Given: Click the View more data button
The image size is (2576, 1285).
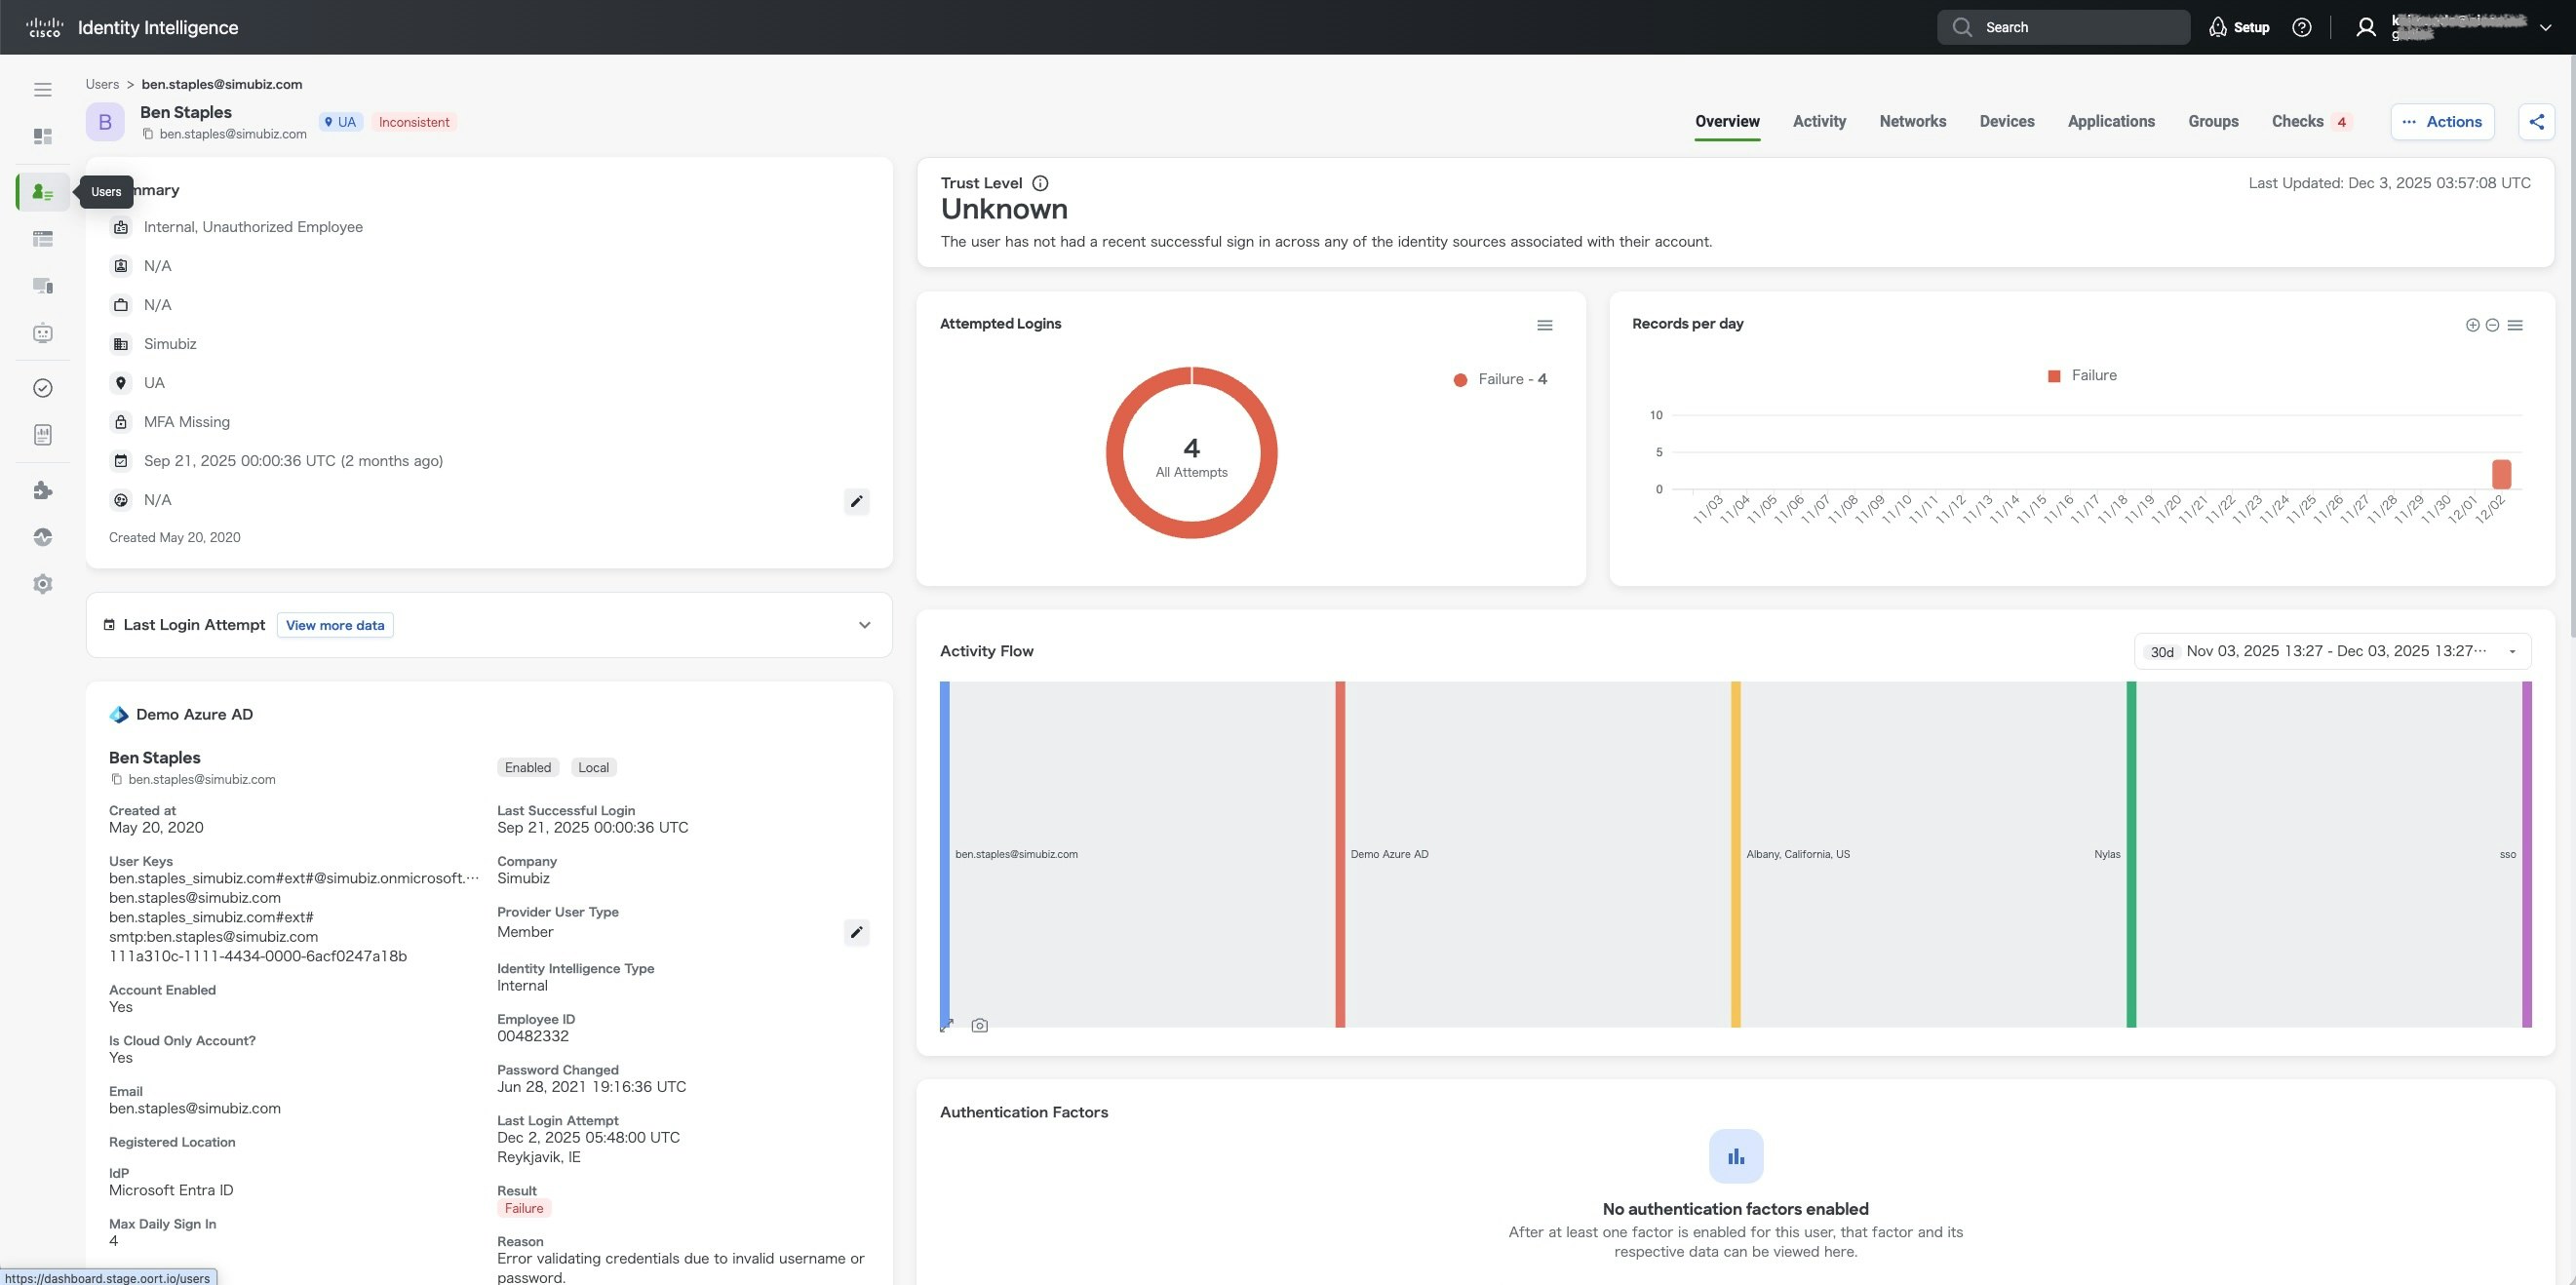Looking at the screenshot, I should click(334, 625).
